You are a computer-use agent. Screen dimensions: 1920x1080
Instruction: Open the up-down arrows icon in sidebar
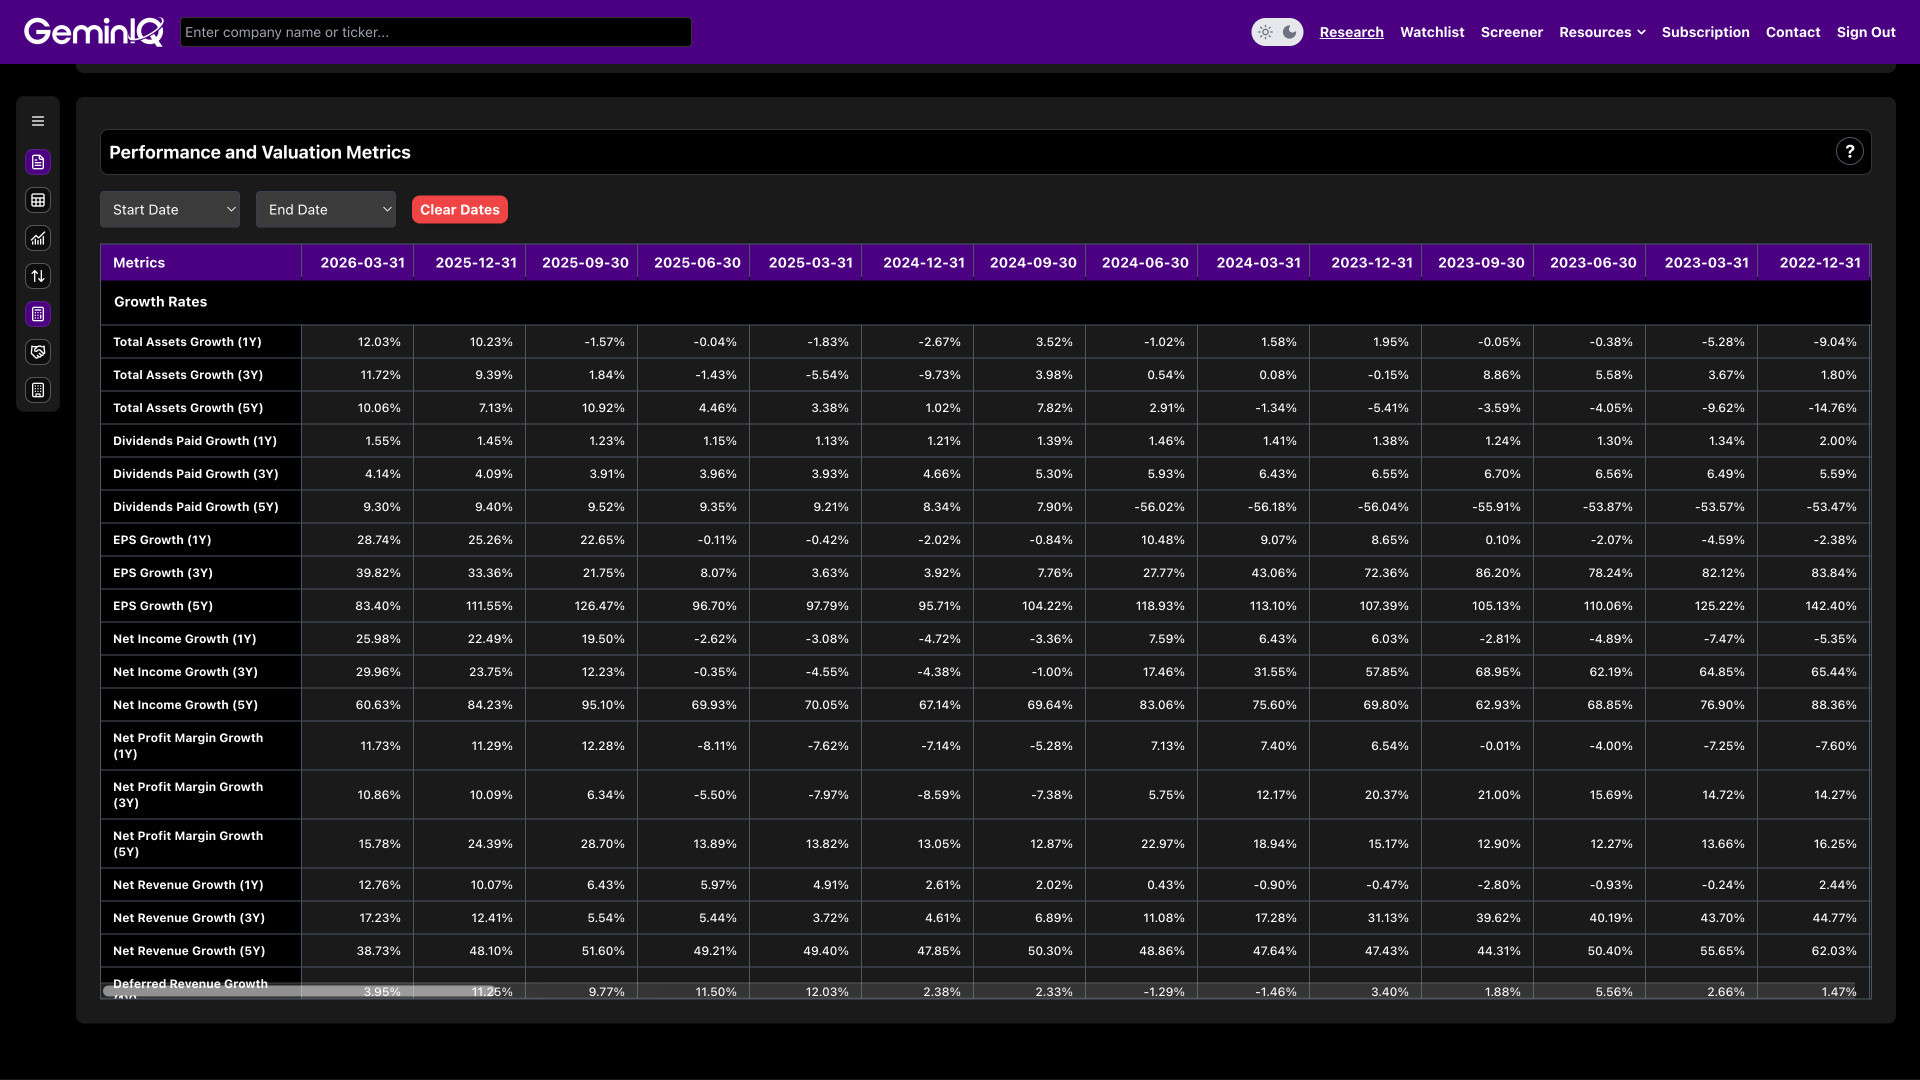coord(38,276)
